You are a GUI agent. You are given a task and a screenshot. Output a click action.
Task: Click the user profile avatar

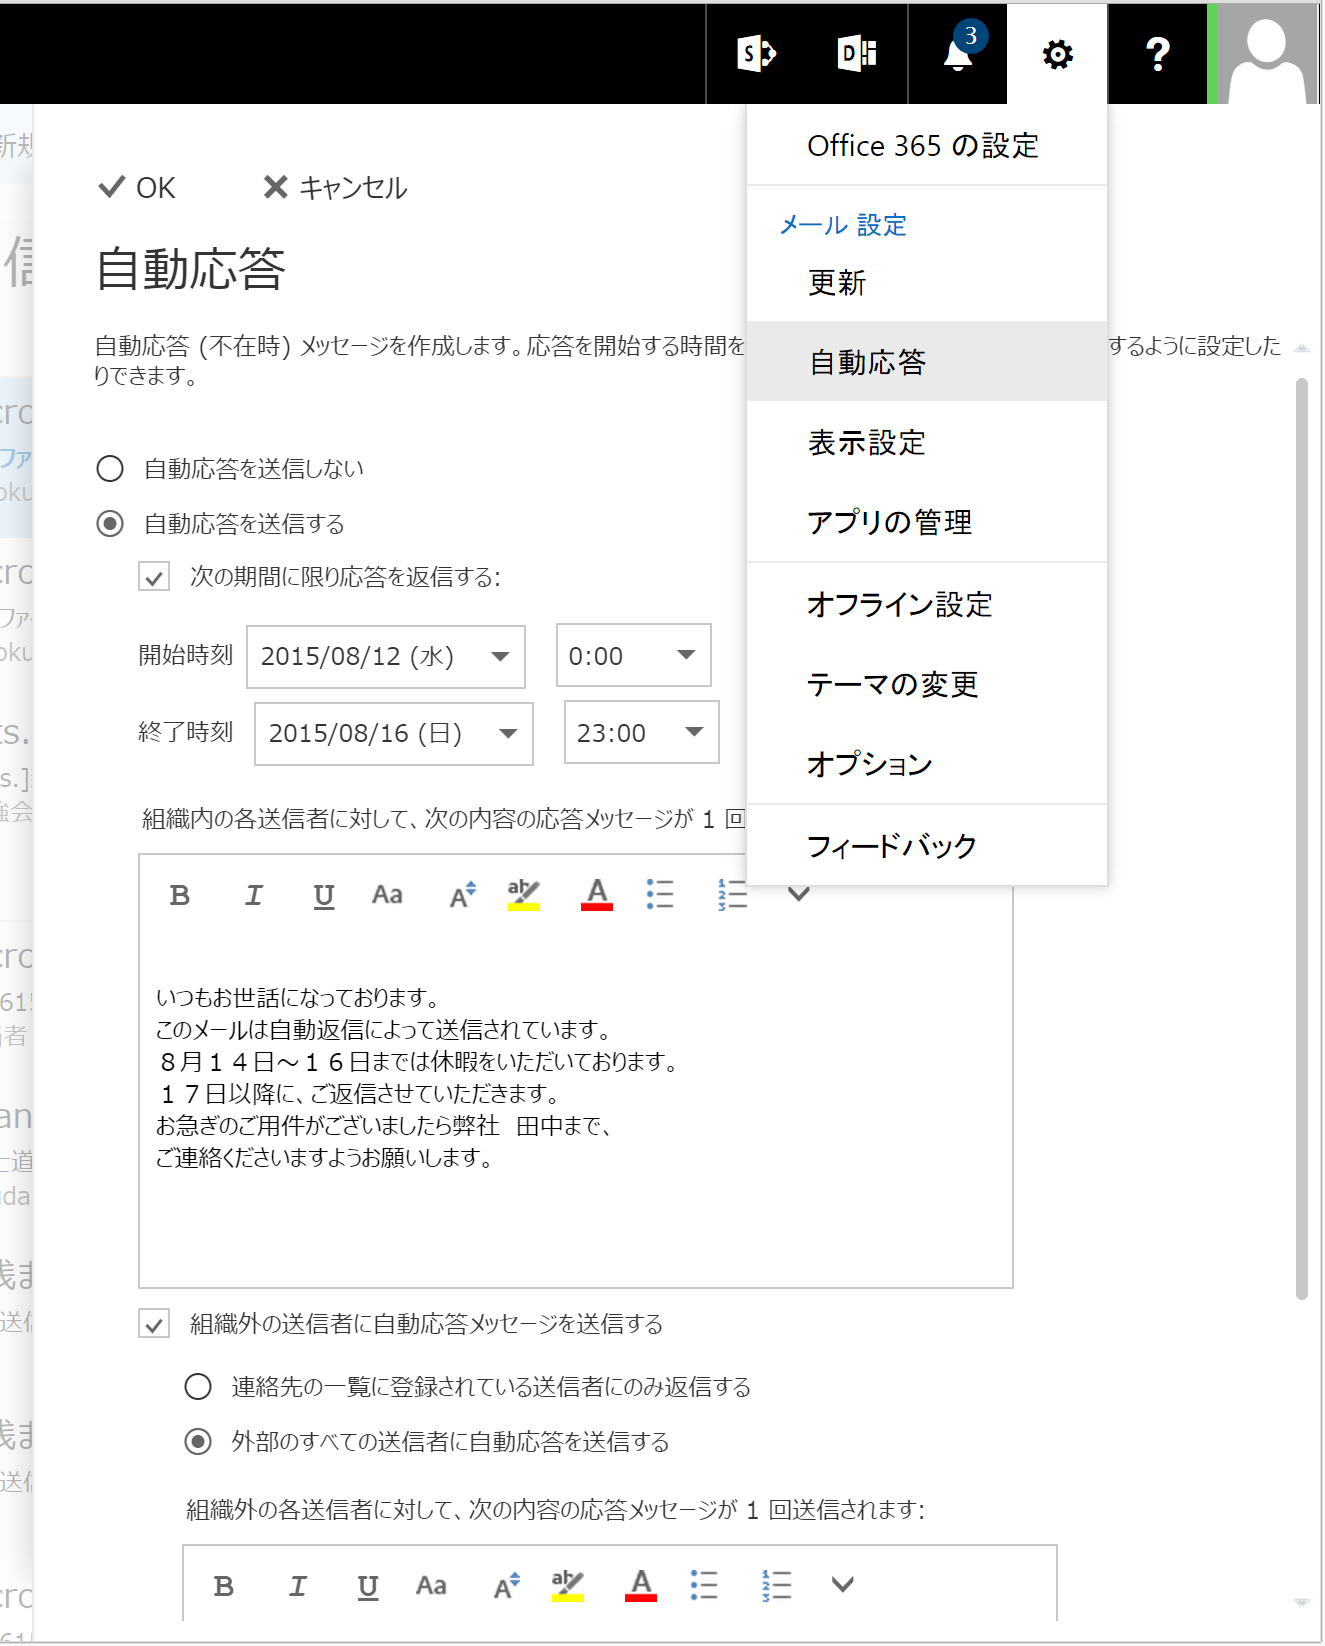pyautogui.click(x=1267, y=53)
